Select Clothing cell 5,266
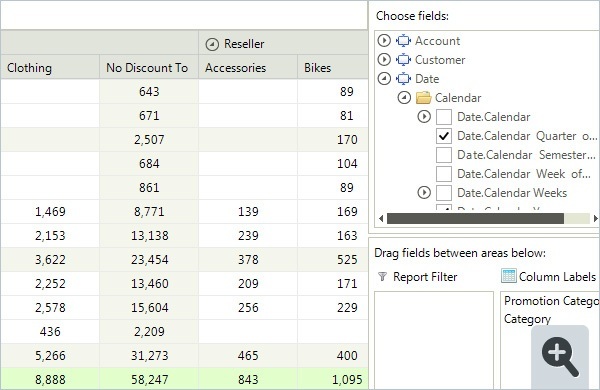Viewport: 600px width, 390px height. click(x=50, y=356)
